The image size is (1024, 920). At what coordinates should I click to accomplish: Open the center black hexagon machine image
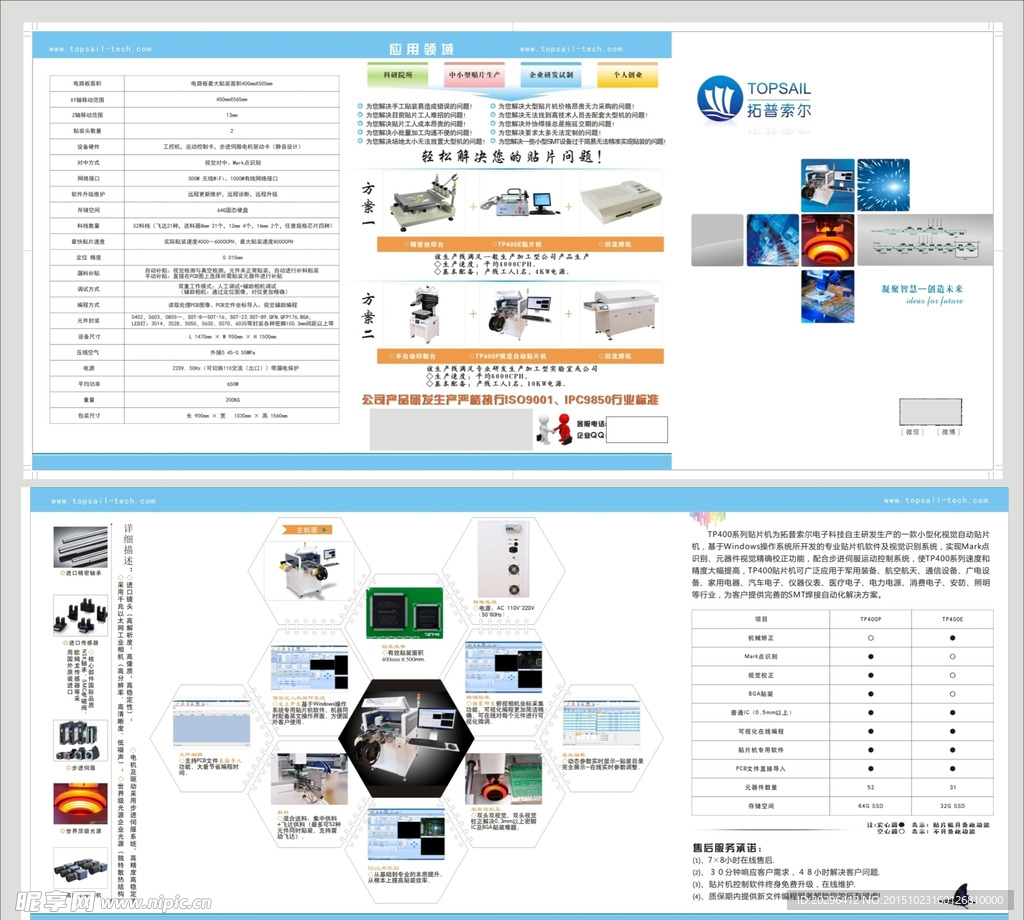point(406,738)
